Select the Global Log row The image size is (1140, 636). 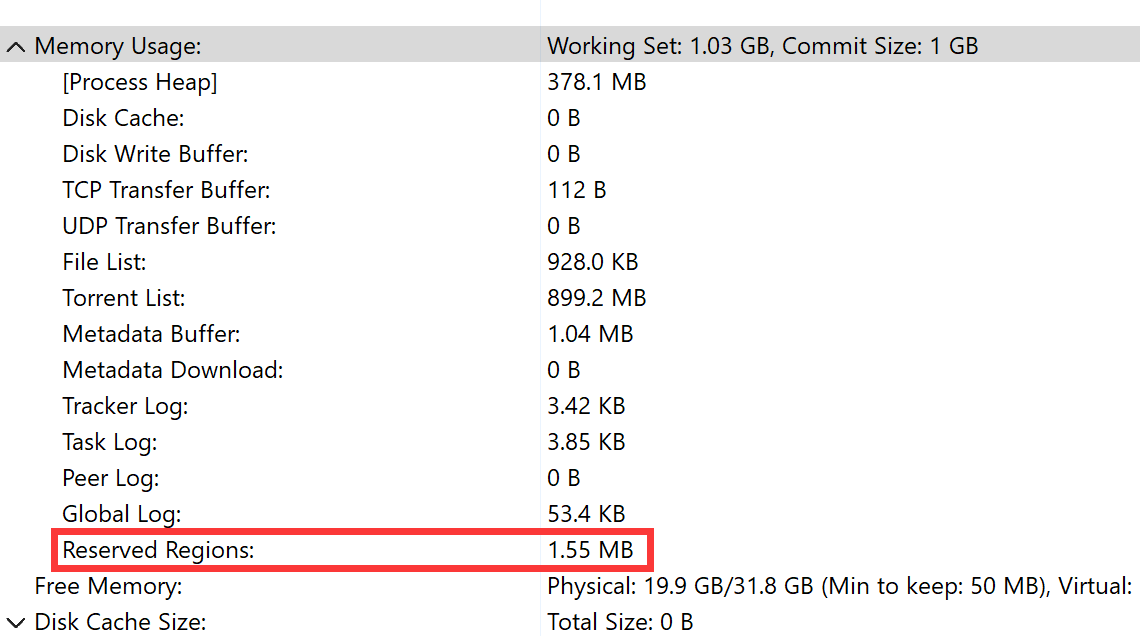tap(570, 513)
